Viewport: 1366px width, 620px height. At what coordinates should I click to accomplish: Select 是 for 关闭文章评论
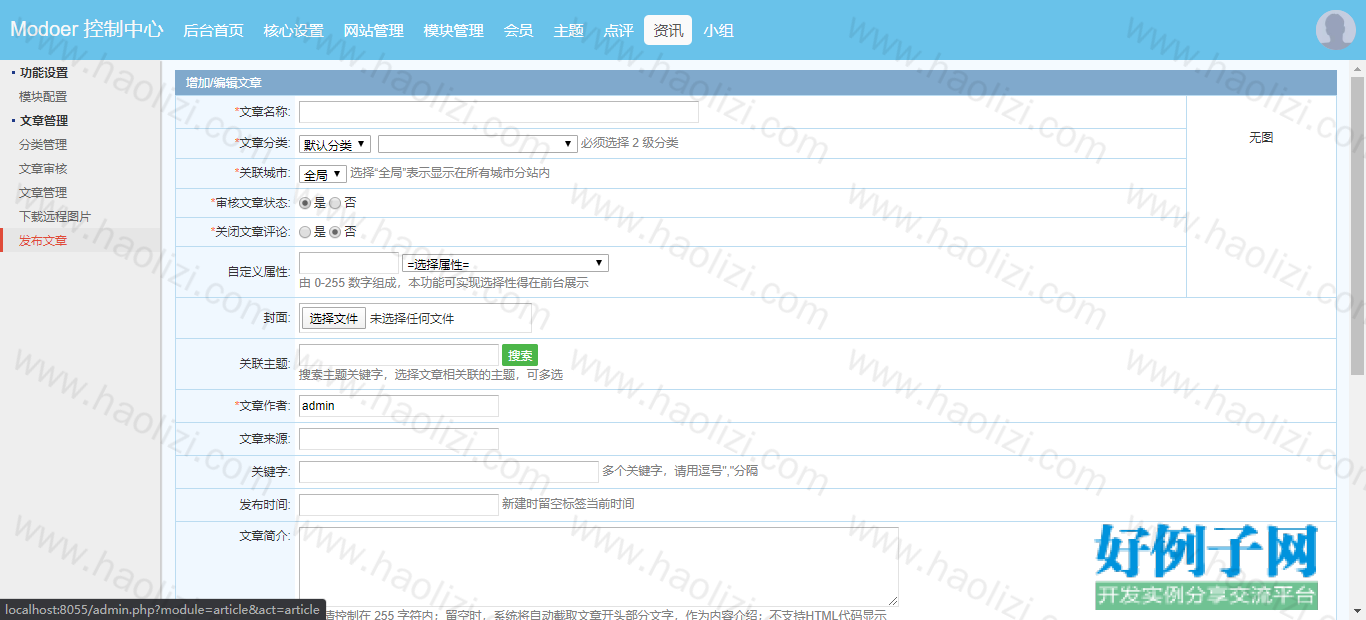(x=305, y=232)
